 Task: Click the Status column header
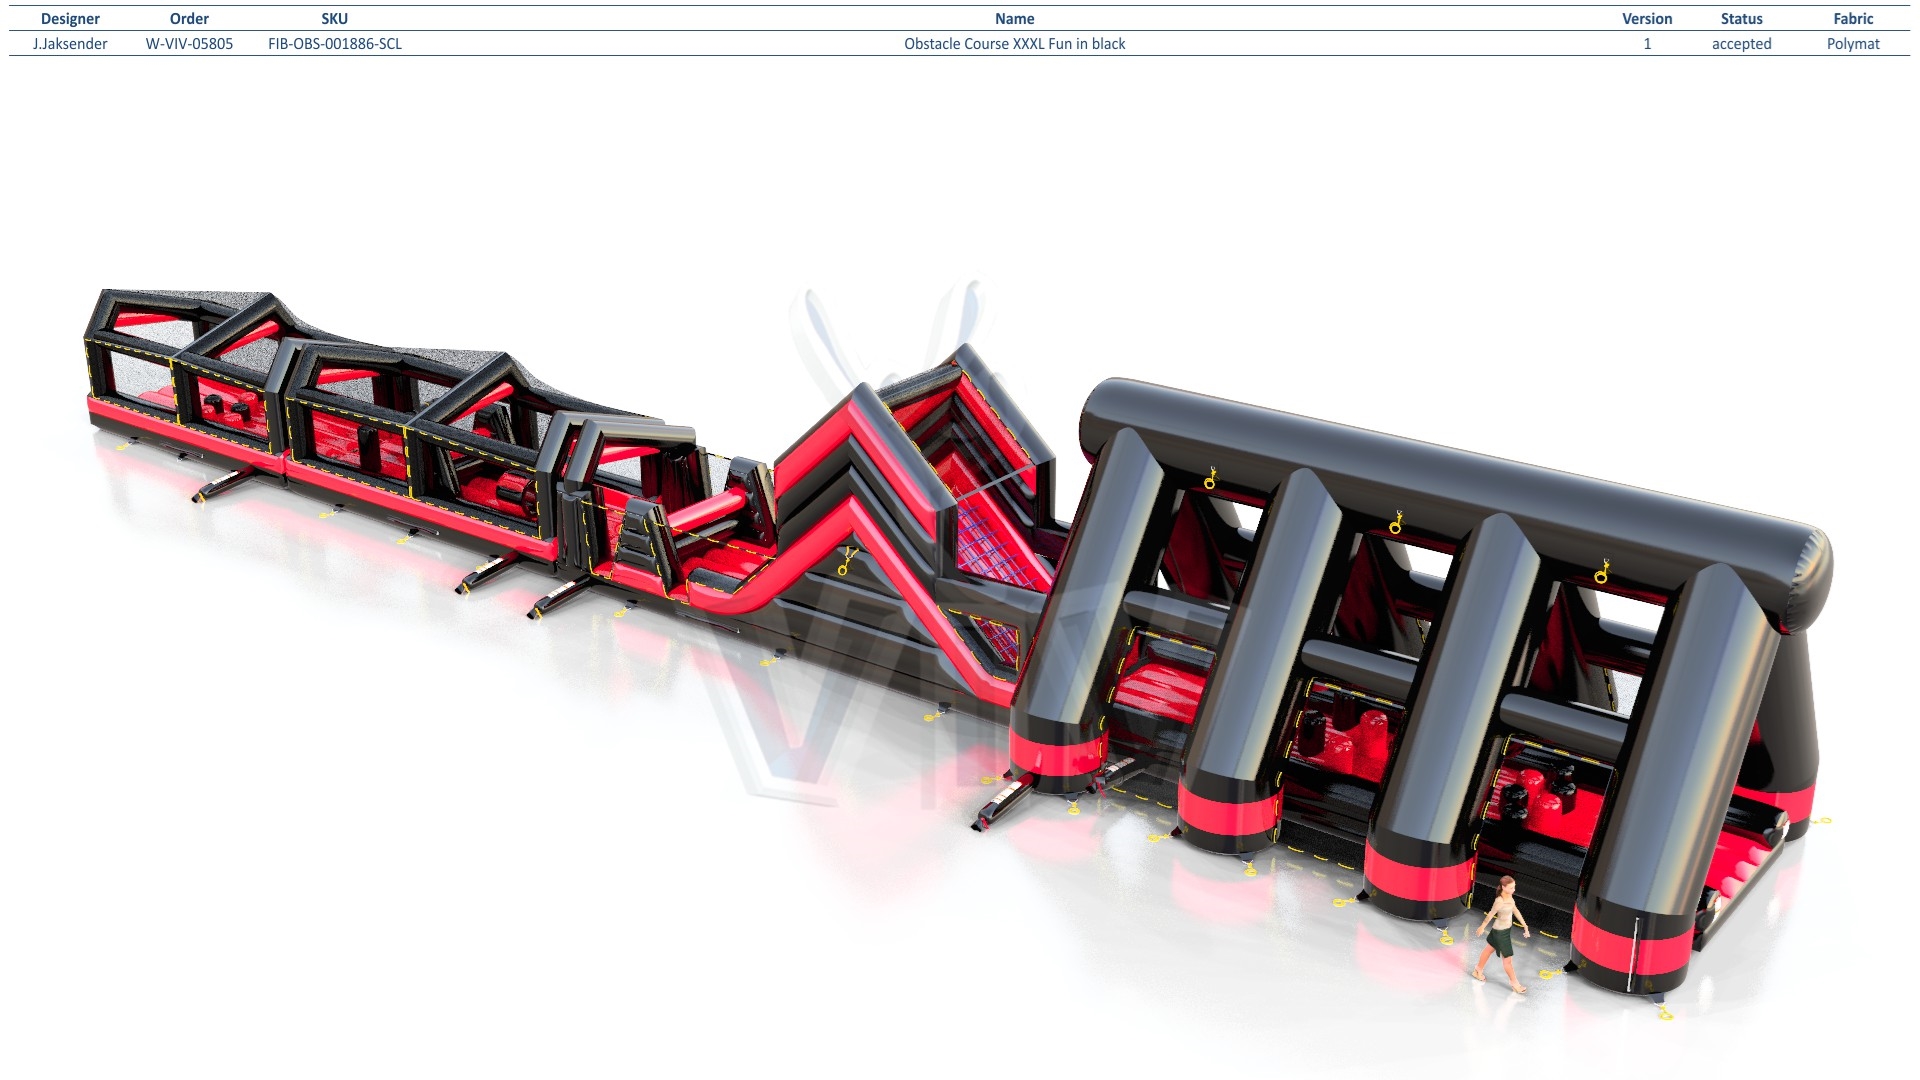click(x=1741, y=19)
